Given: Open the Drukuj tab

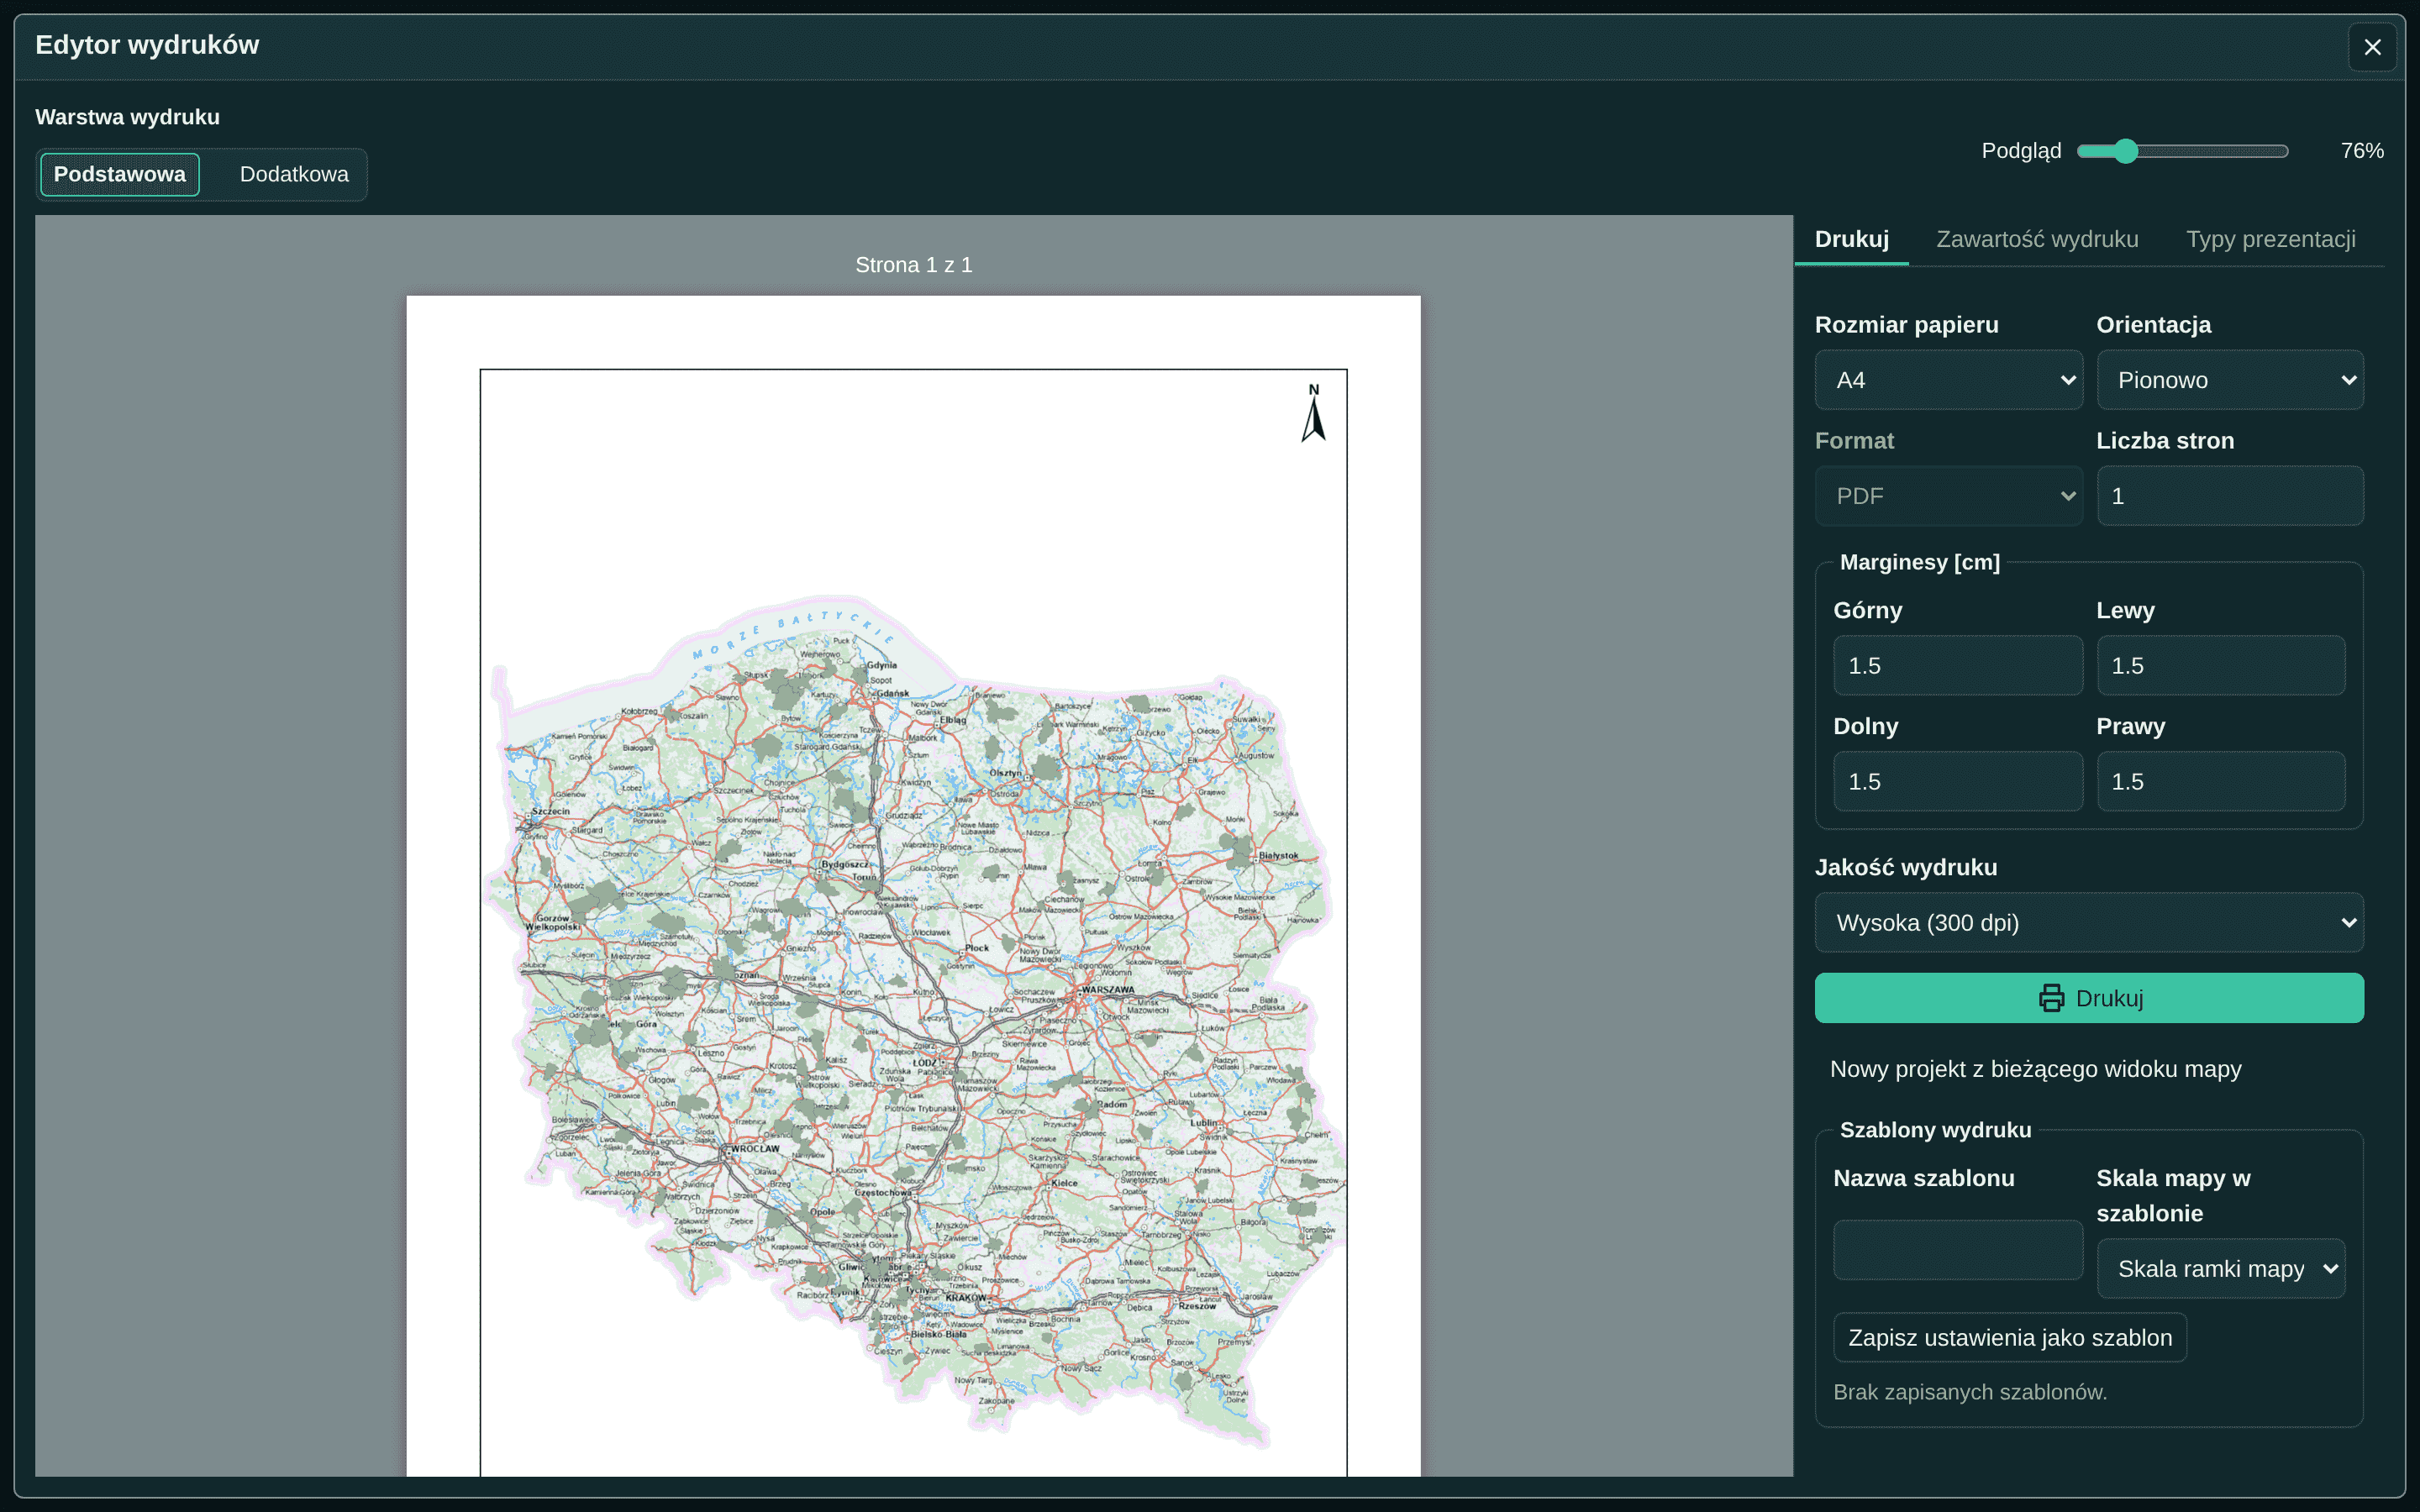Looking at the screenshot, I should coord(1851,239).
